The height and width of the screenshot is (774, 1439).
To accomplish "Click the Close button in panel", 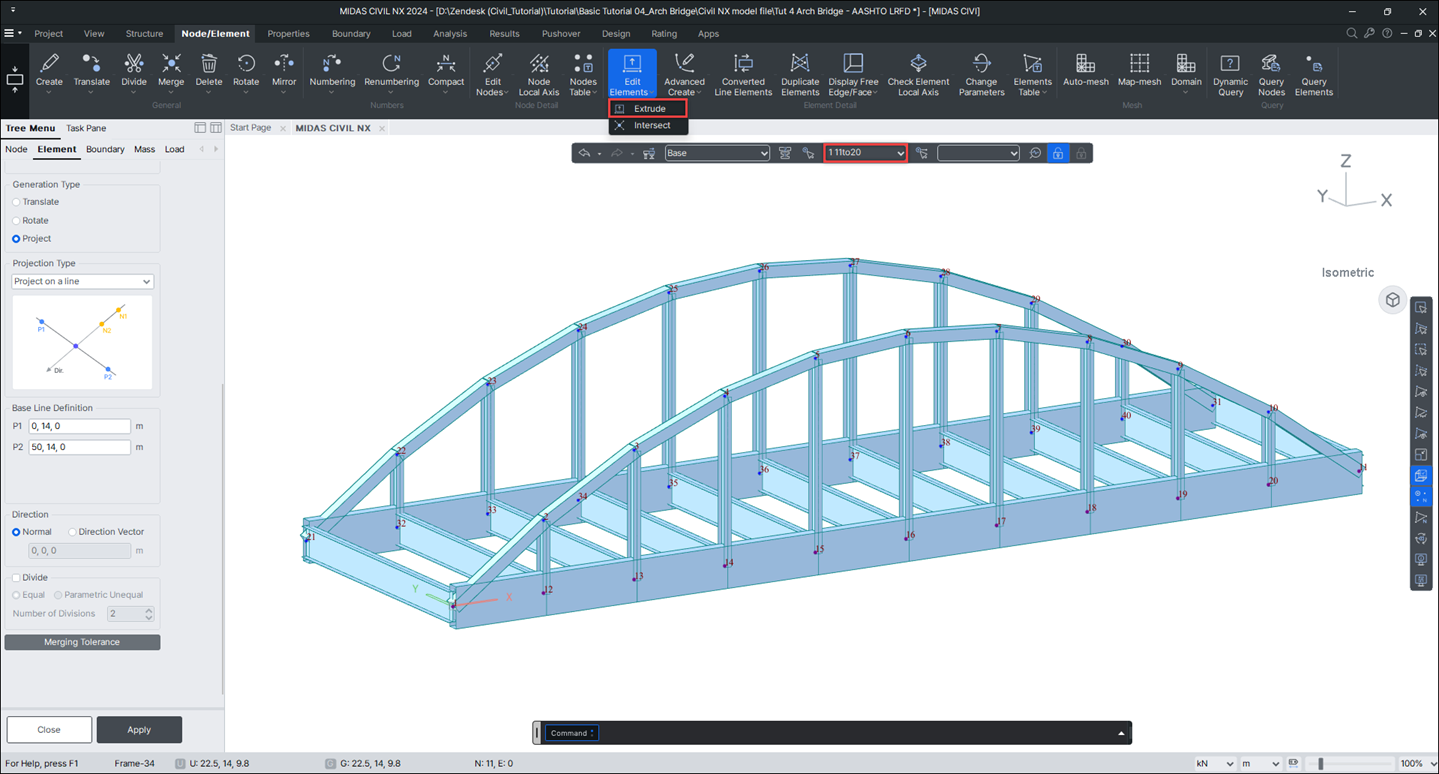I will tap(49, 730).
